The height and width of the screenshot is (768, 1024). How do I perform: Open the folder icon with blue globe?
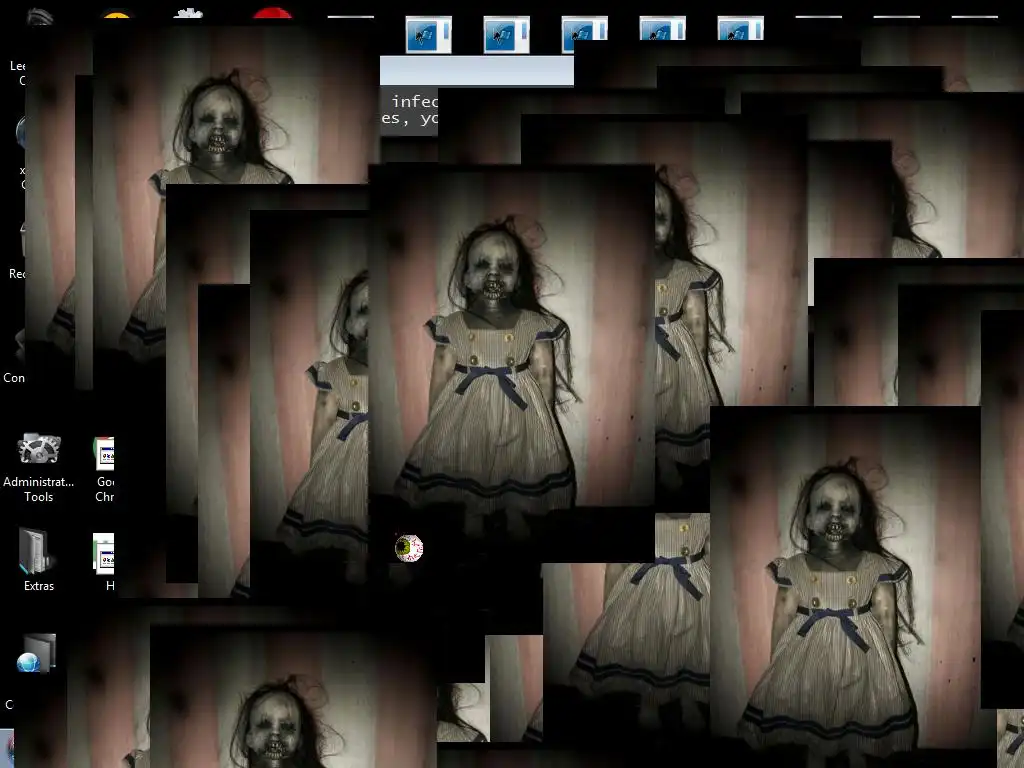tap(37, 653)
